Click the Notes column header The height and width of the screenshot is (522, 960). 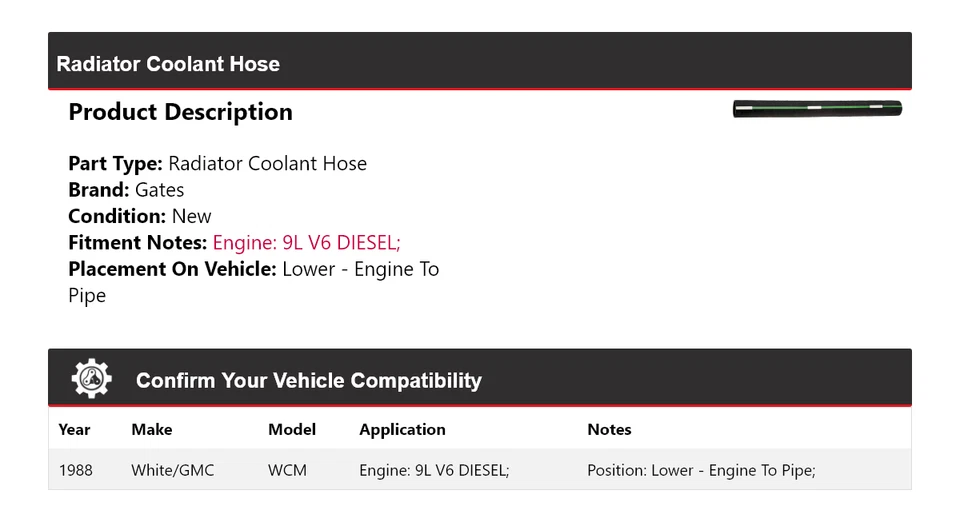[x=609, y=429]
